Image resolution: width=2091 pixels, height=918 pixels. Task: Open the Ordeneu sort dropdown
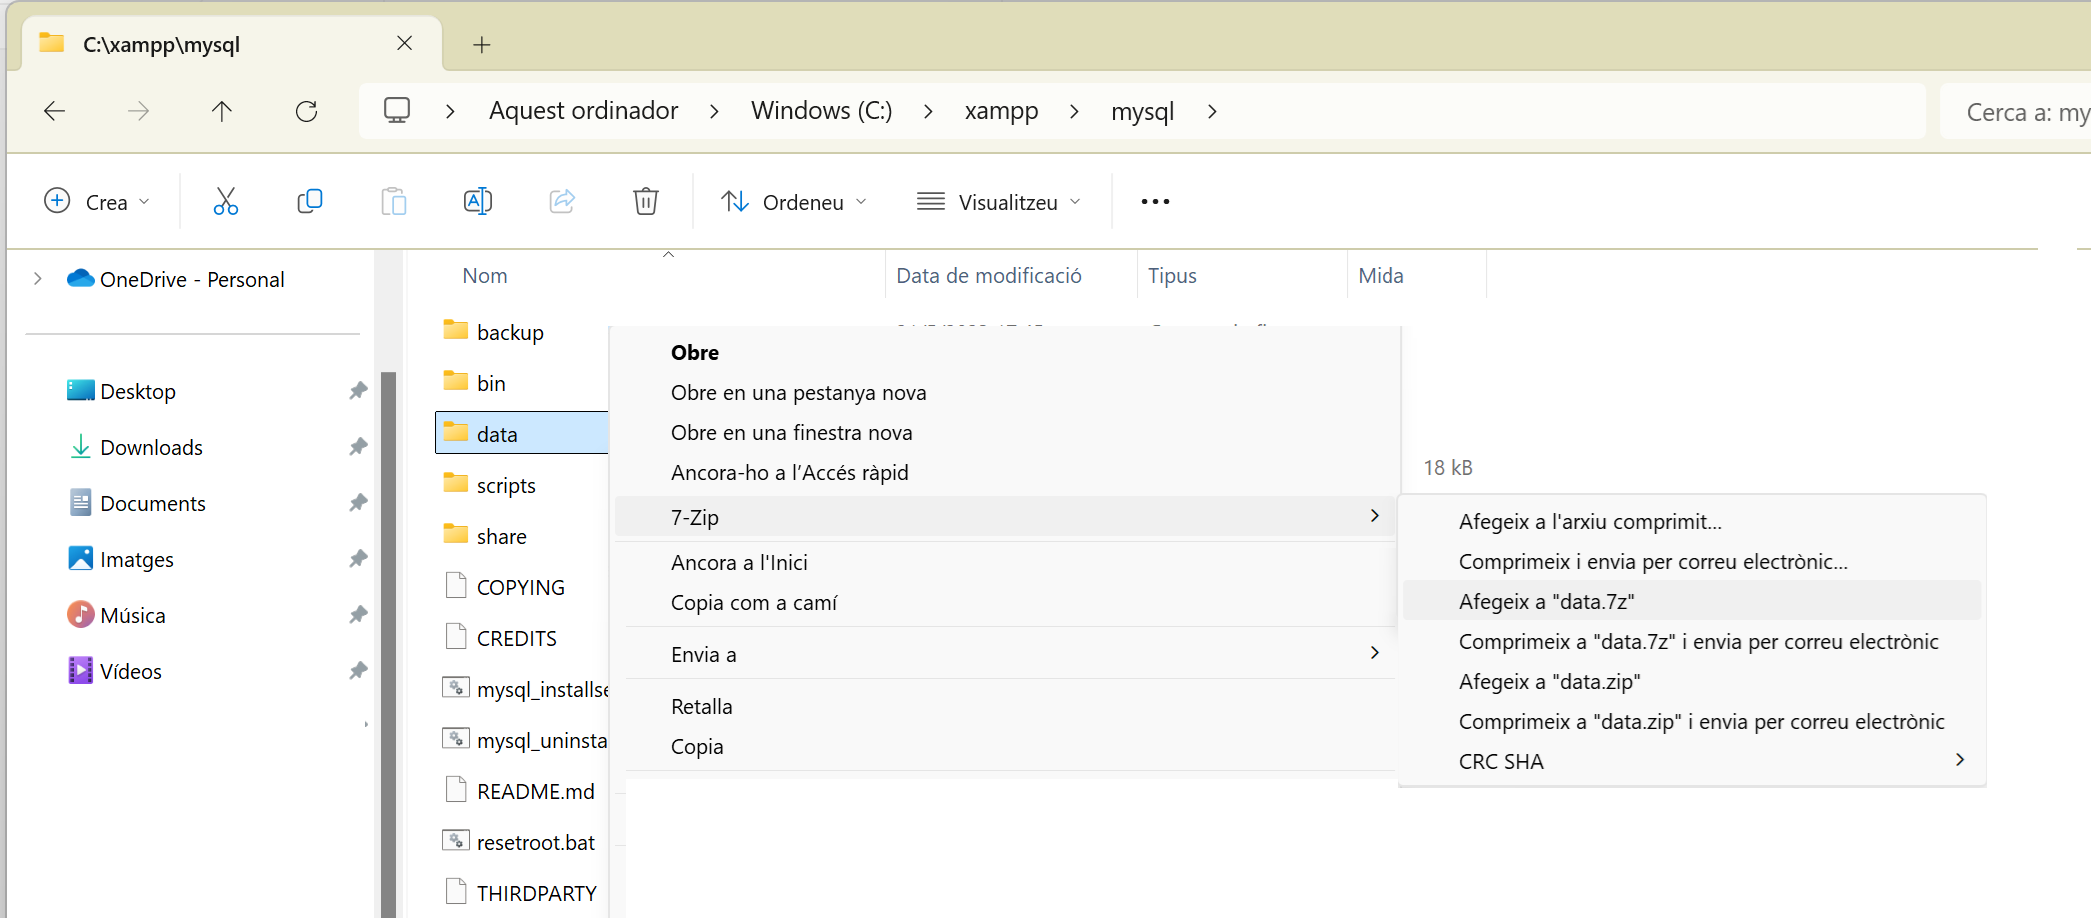pos(794,202)
